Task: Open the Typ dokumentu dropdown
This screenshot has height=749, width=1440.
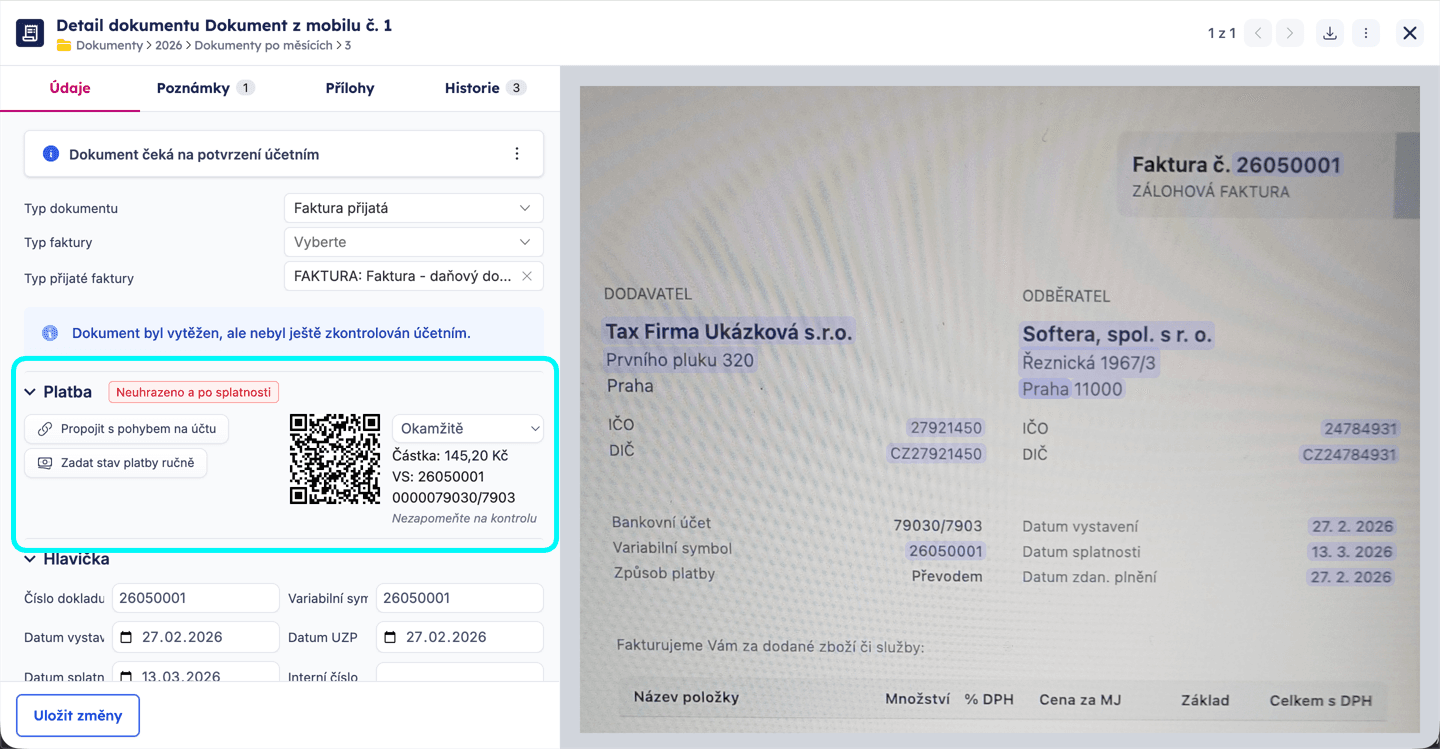Action: (413, 208)
